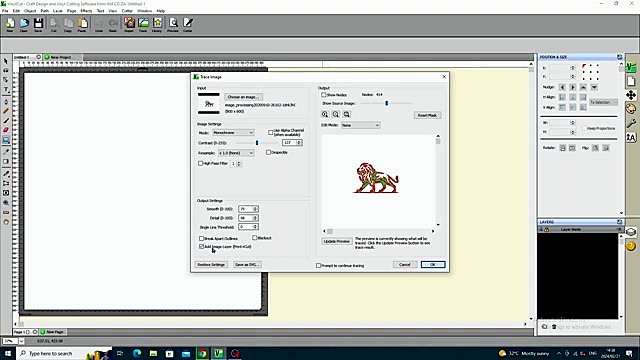Click the Cutter toolbar icon
This screenshot has height=360, width=640.
pos(188,24)
